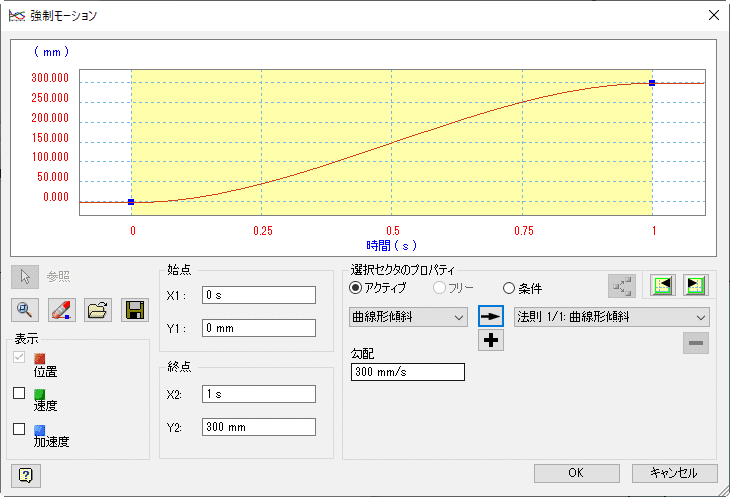This screenshot has height=497, width=730.
Task: Click the zoom magnifier icon
Action: coord(25,310)
